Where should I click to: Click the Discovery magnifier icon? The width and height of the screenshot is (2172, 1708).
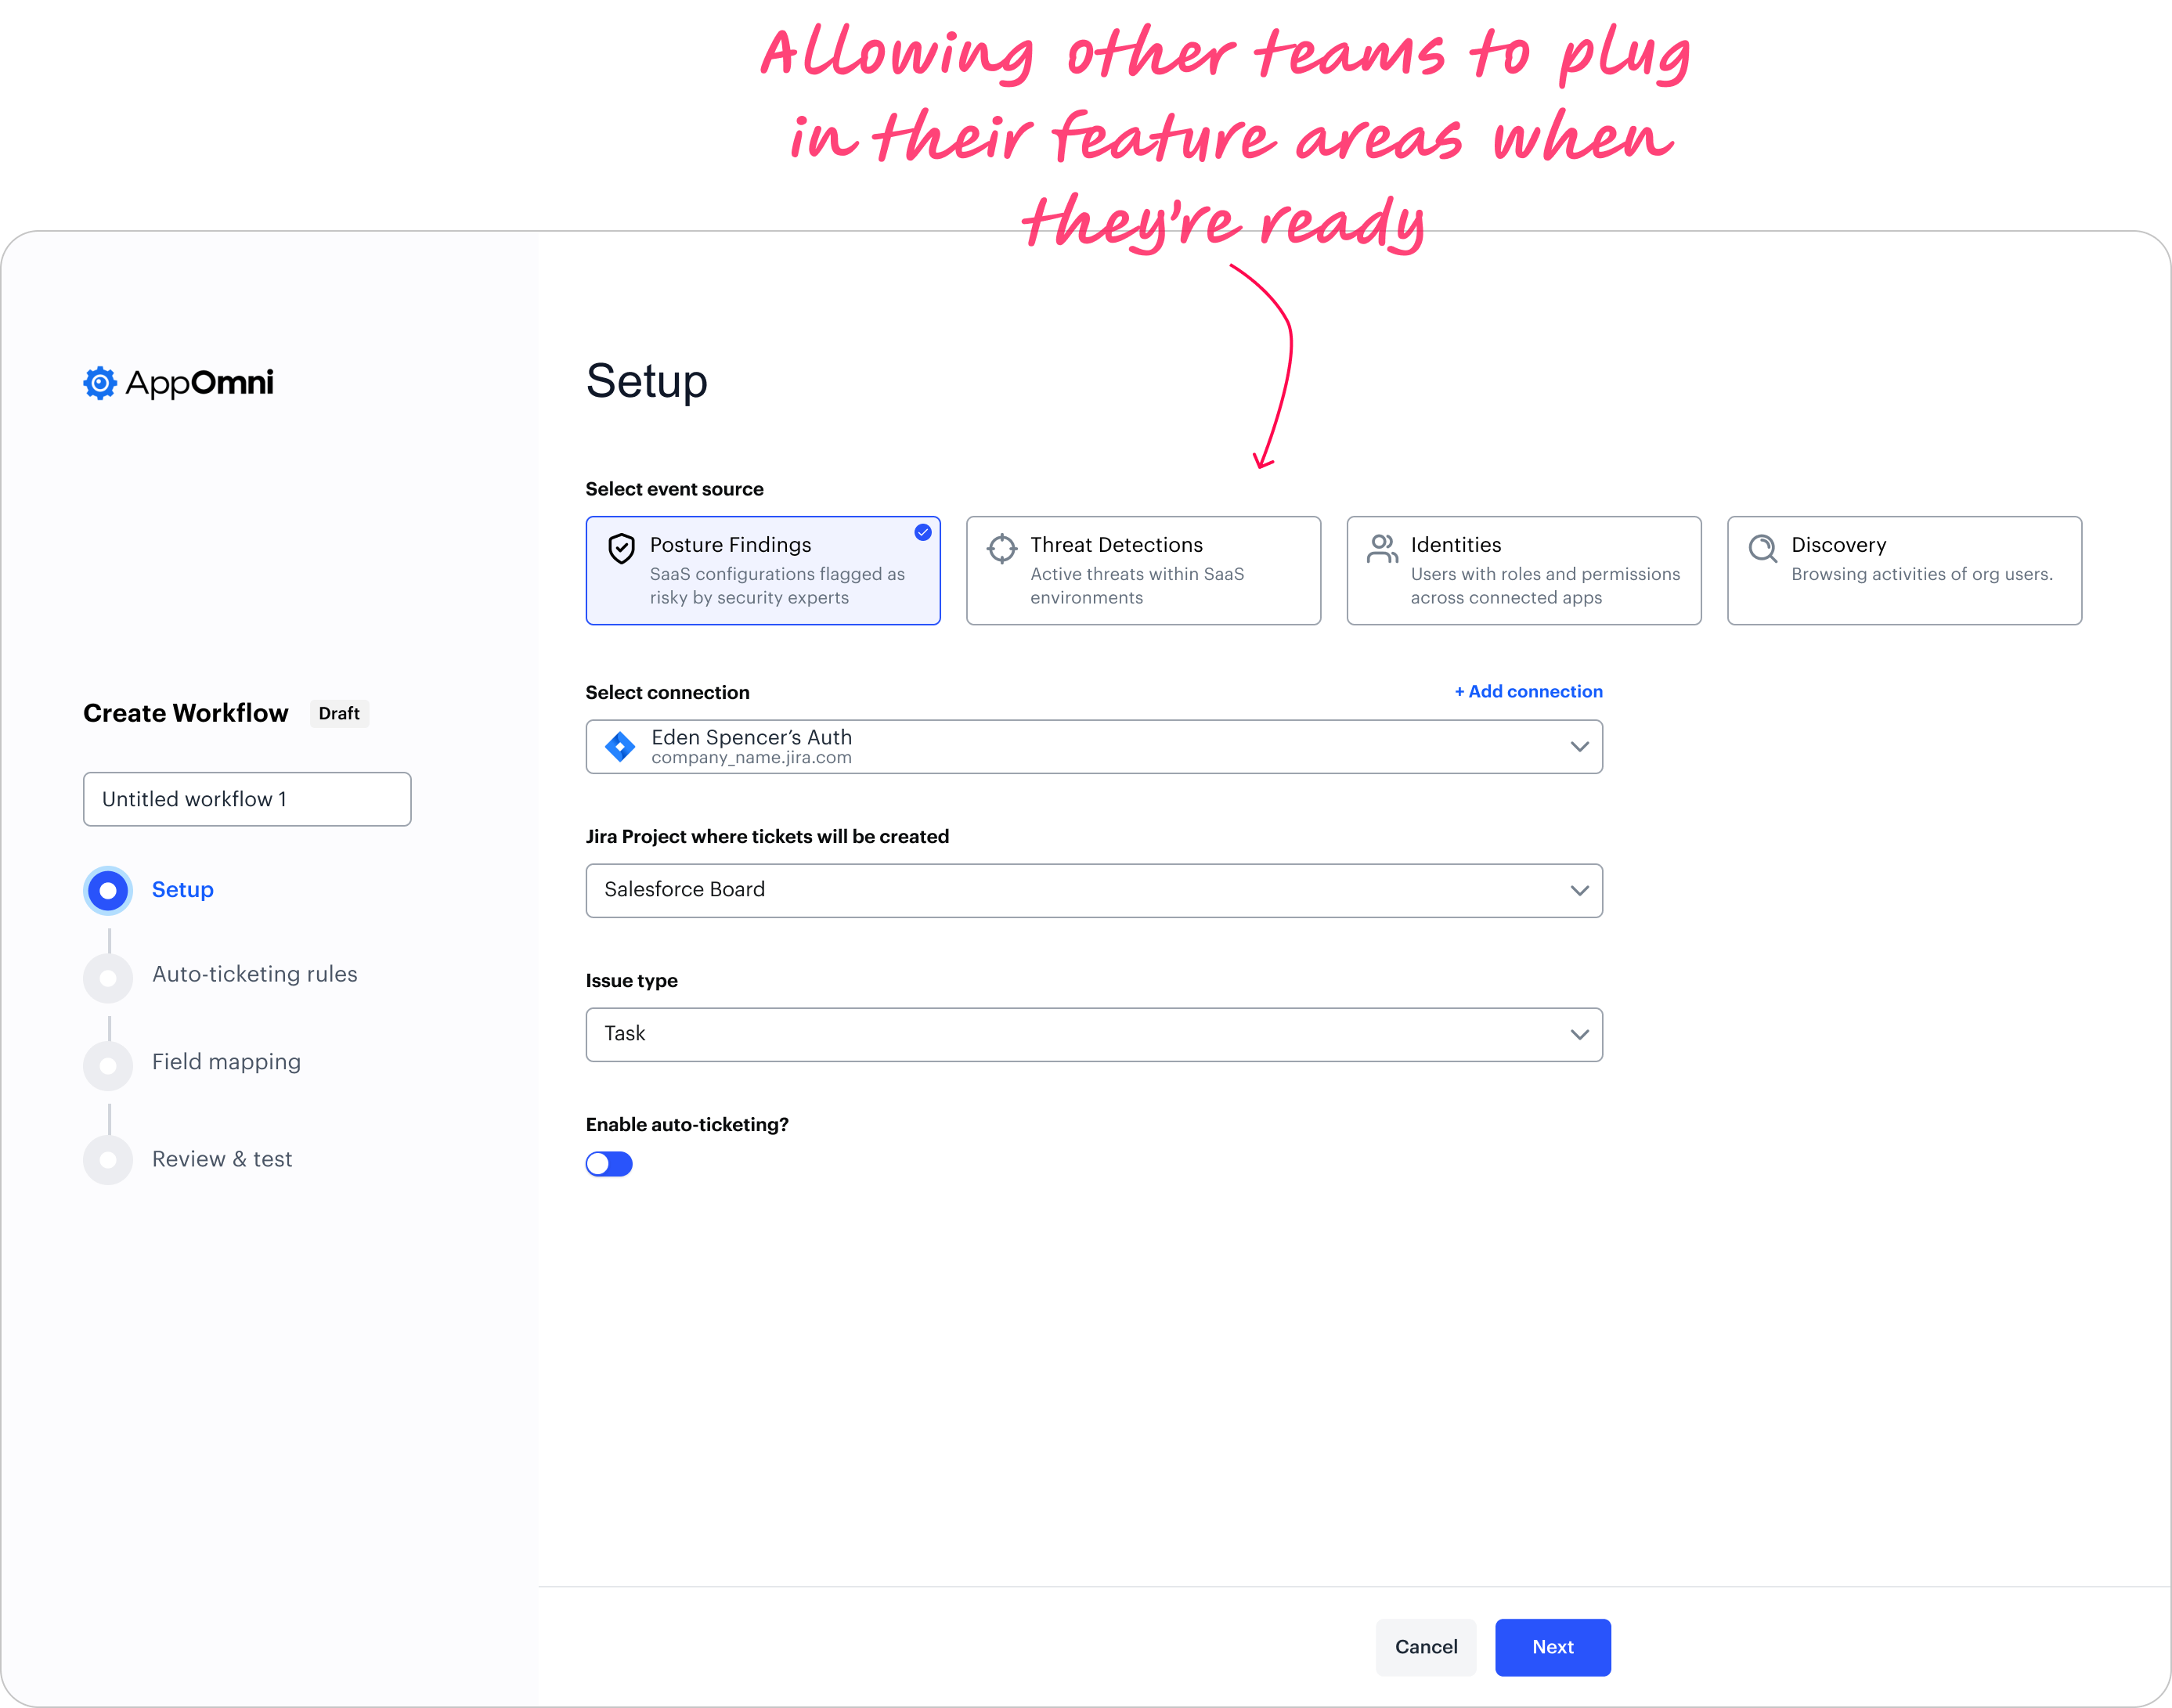click(x=1762, y=548)
